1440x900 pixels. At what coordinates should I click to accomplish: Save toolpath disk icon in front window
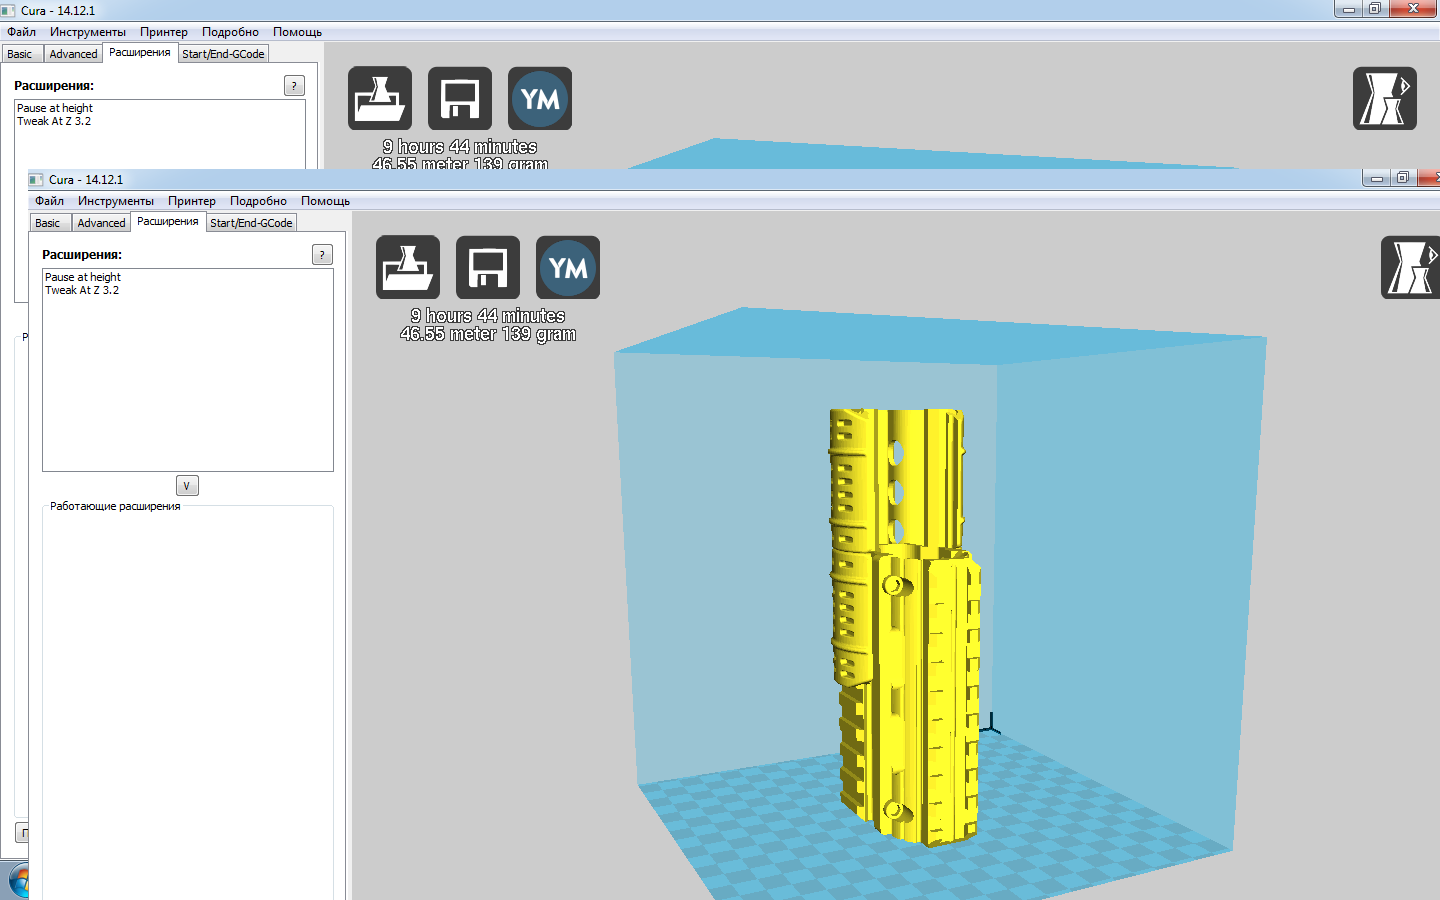click(488, 267)
